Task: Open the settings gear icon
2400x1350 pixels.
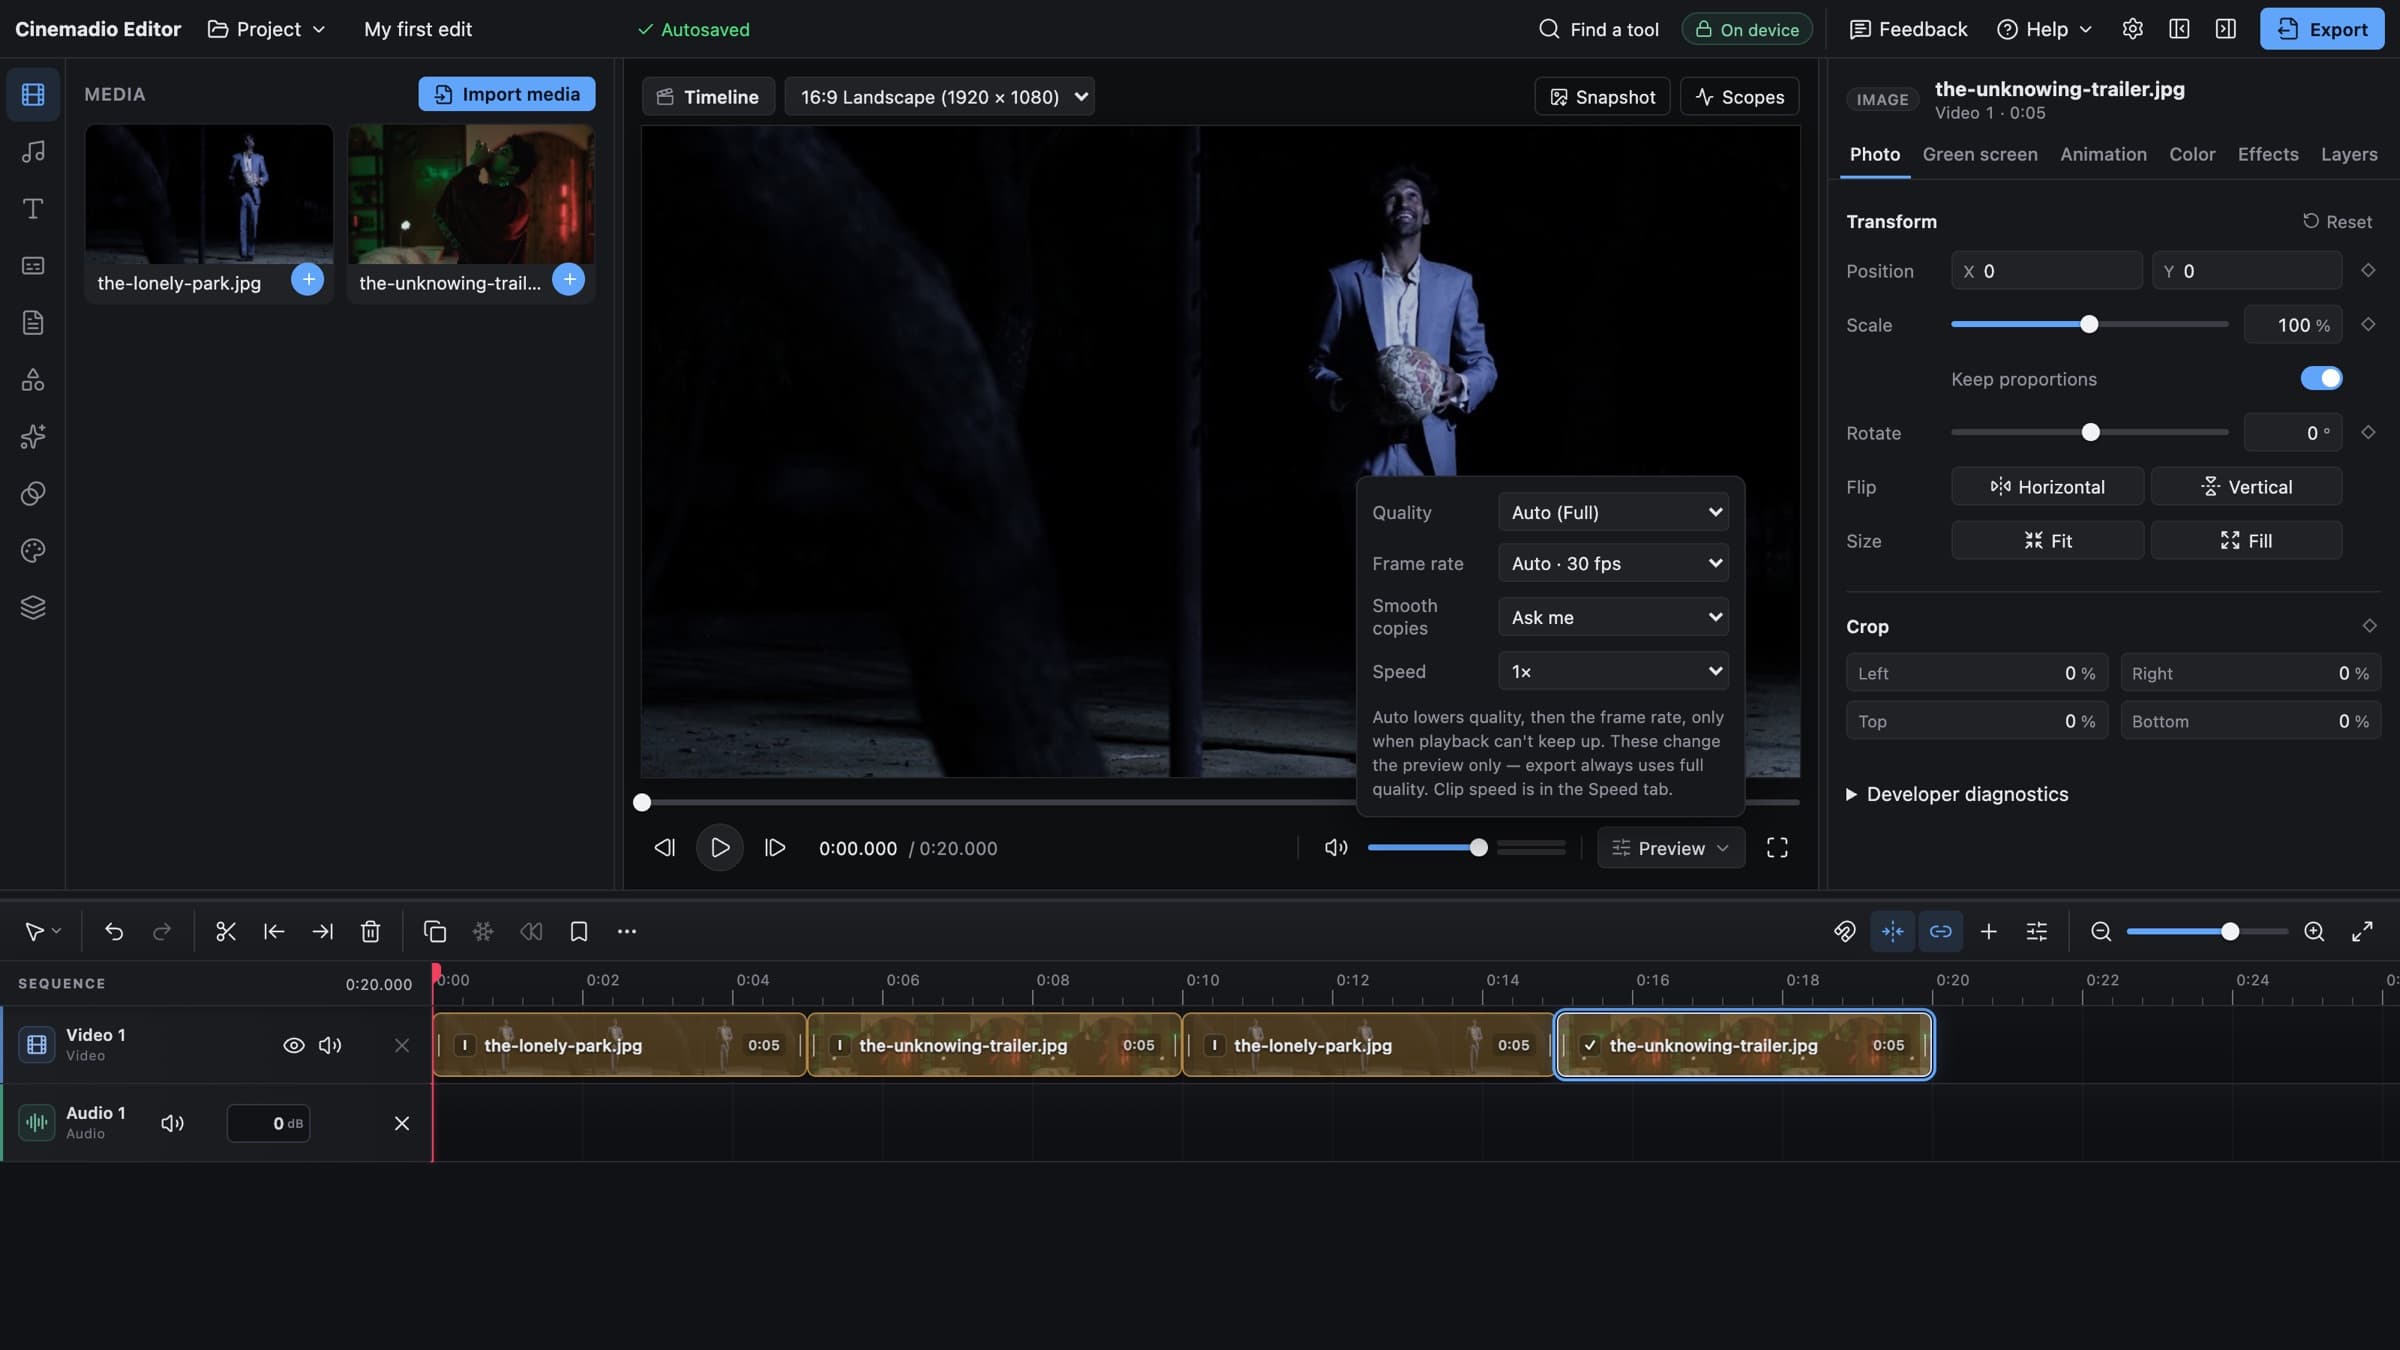Action: point(2132,29)
